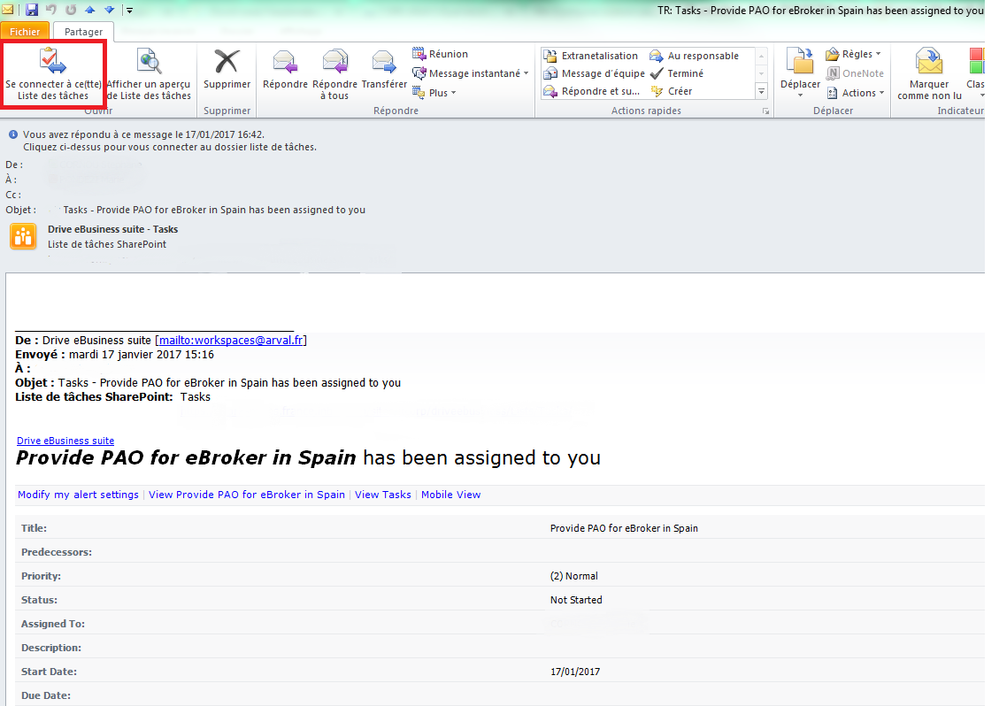
Task: Click the status value Not Started
Action: point(576,600)
